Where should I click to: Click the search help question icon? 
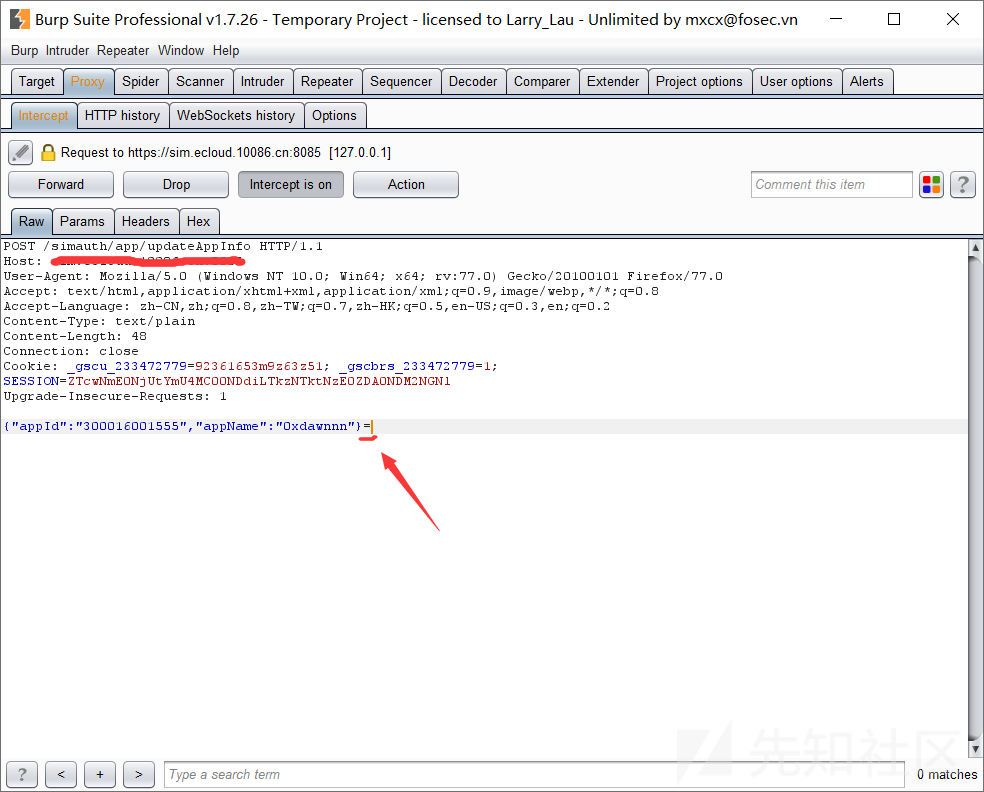click(x=22, y=774)
